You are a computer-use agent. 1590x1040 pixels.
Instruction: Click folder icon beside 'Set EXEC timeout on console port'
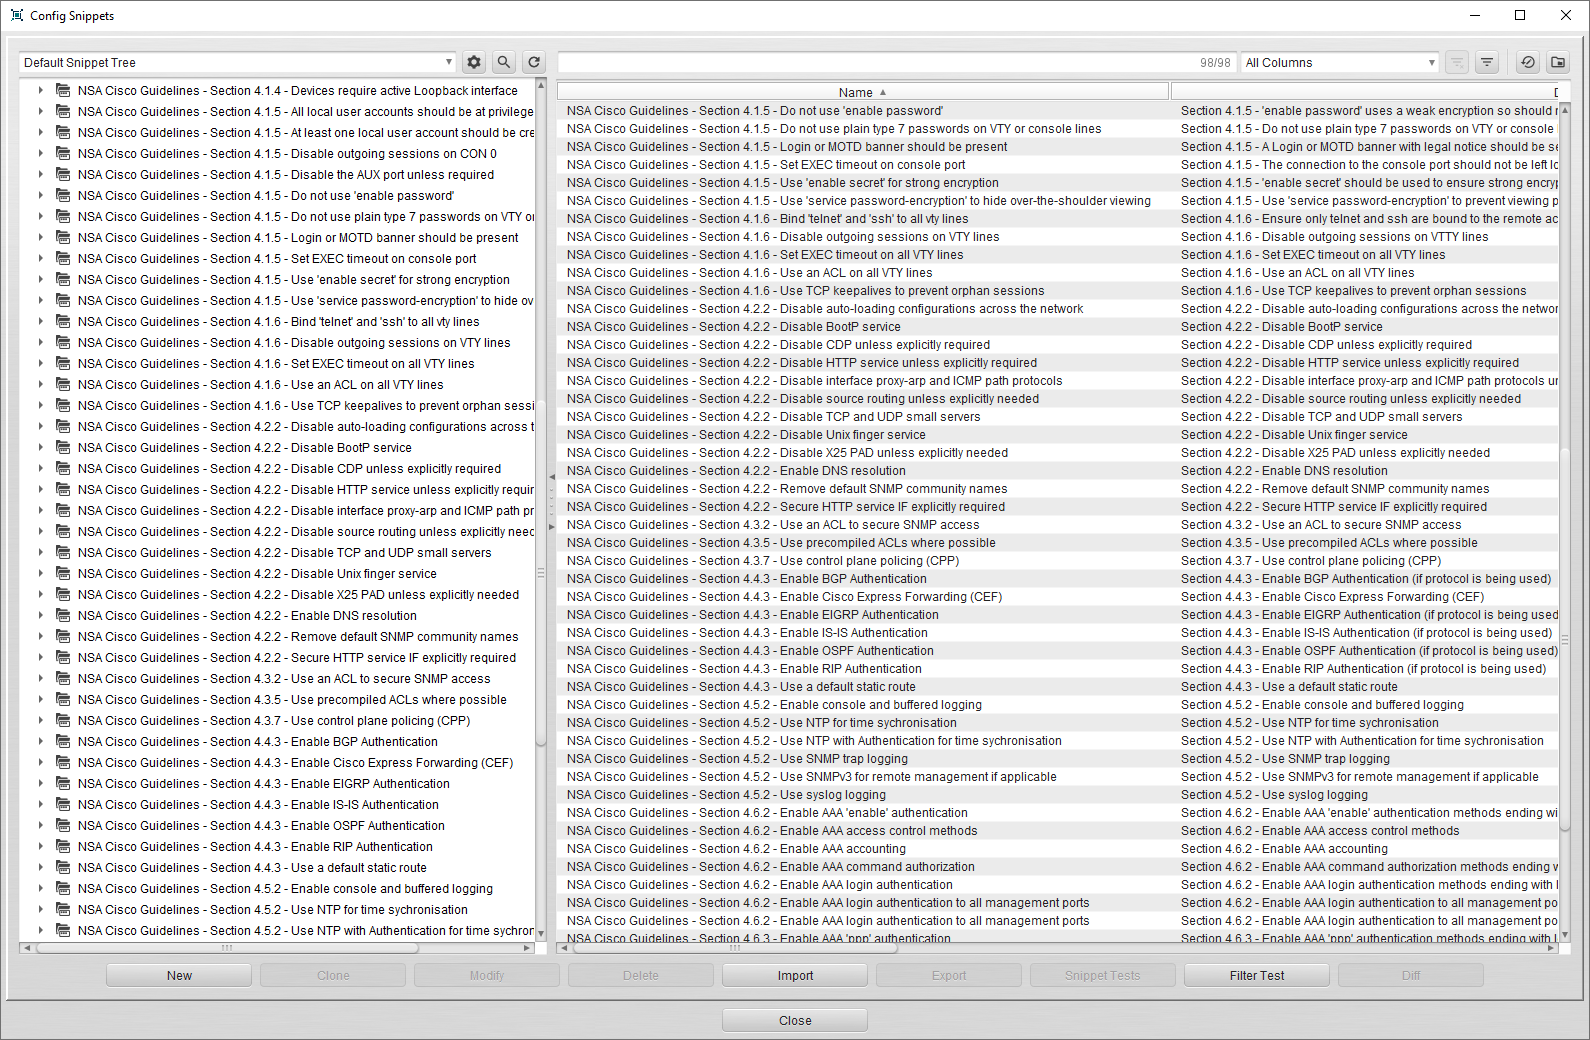(63, 258)
